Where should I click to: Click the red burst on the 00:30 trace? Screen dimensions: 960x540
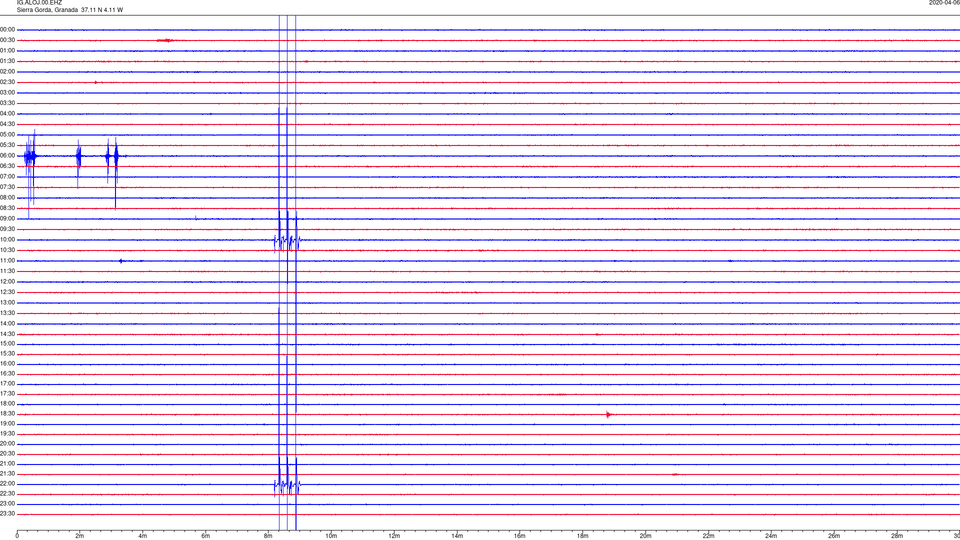(165, 40)
